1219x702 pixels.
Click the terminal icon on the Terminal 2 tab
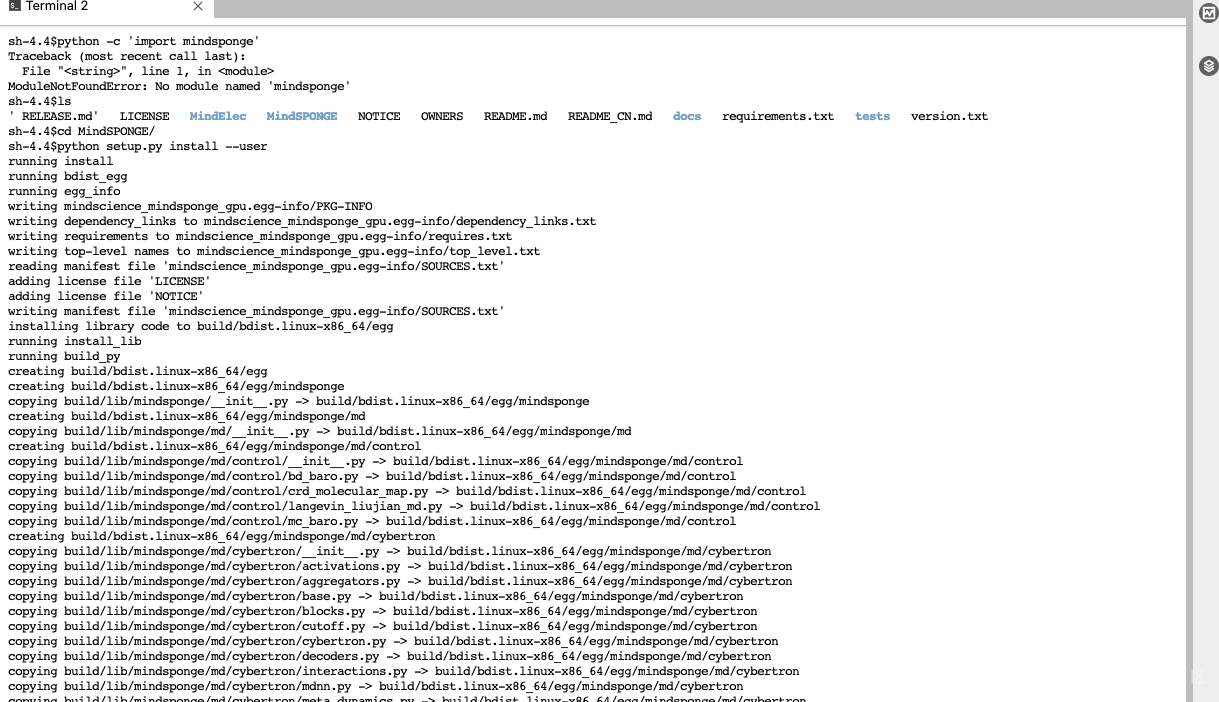(x=13, y=7)
